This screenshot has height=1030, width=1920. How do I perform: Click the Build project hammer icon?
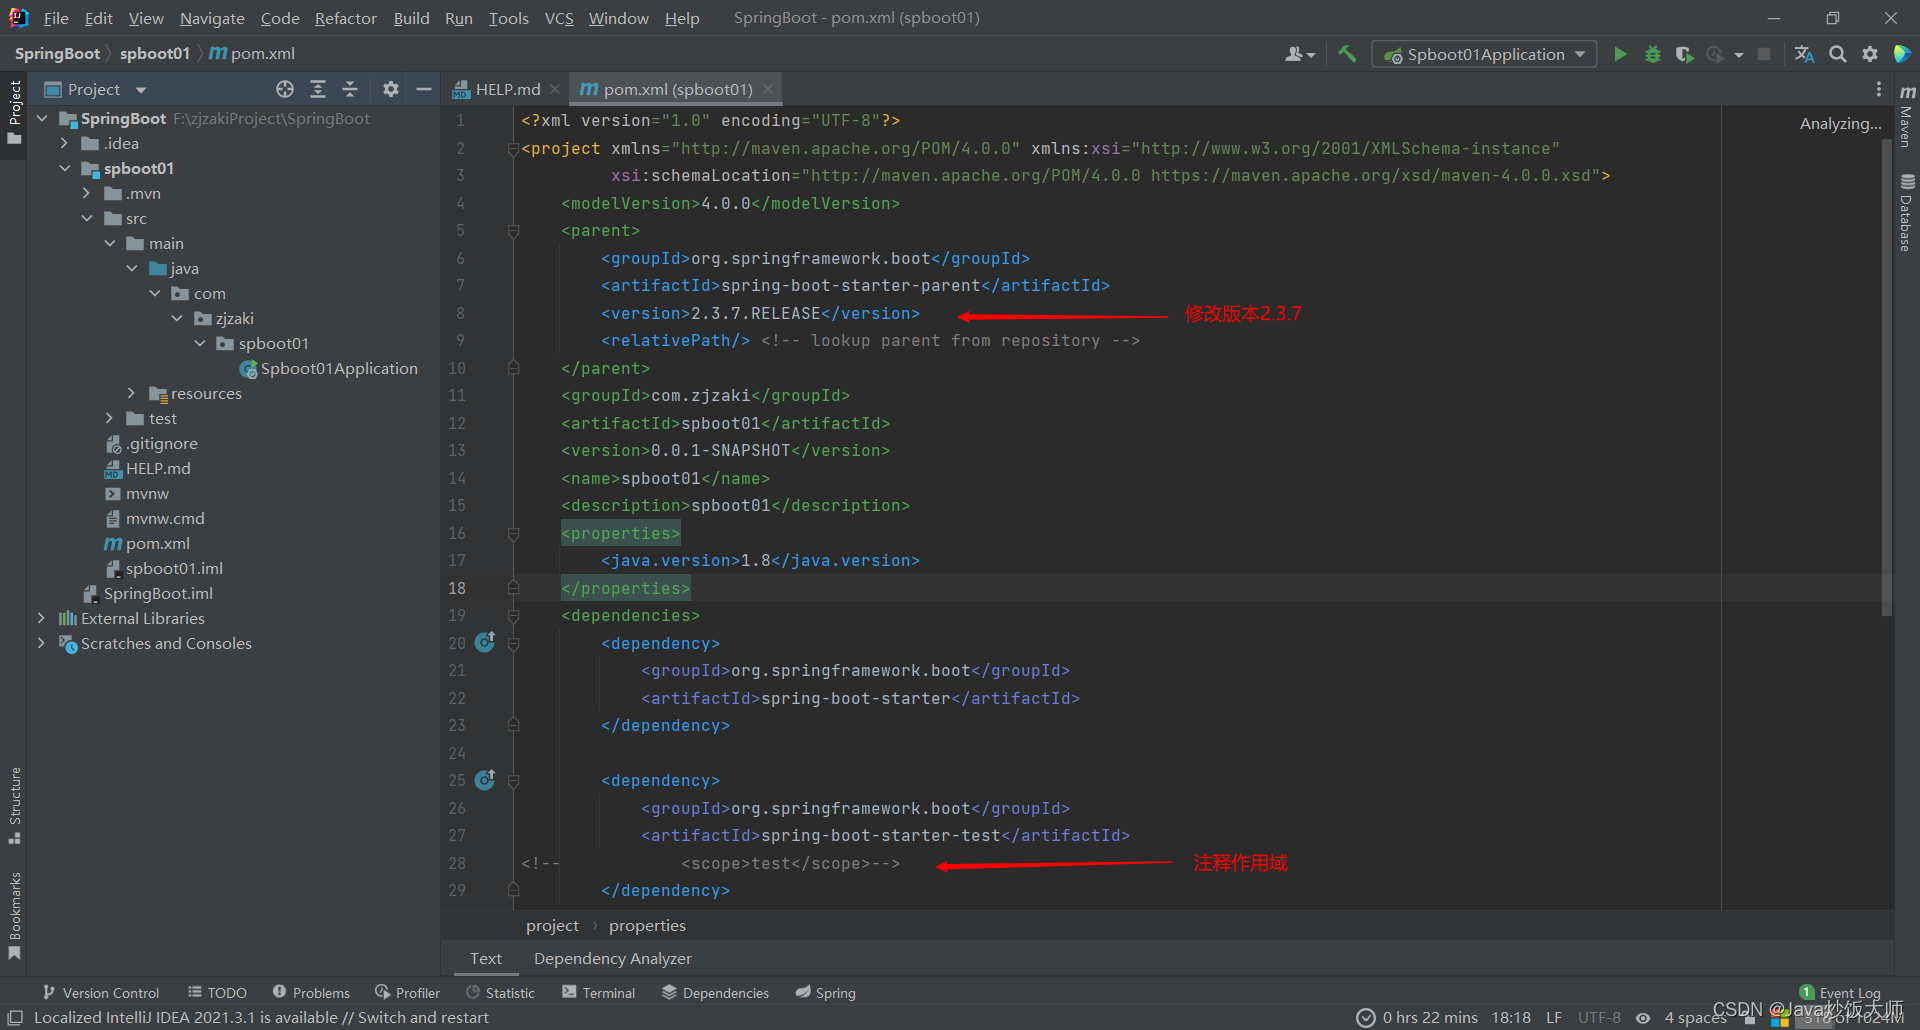click(1347, 54)
